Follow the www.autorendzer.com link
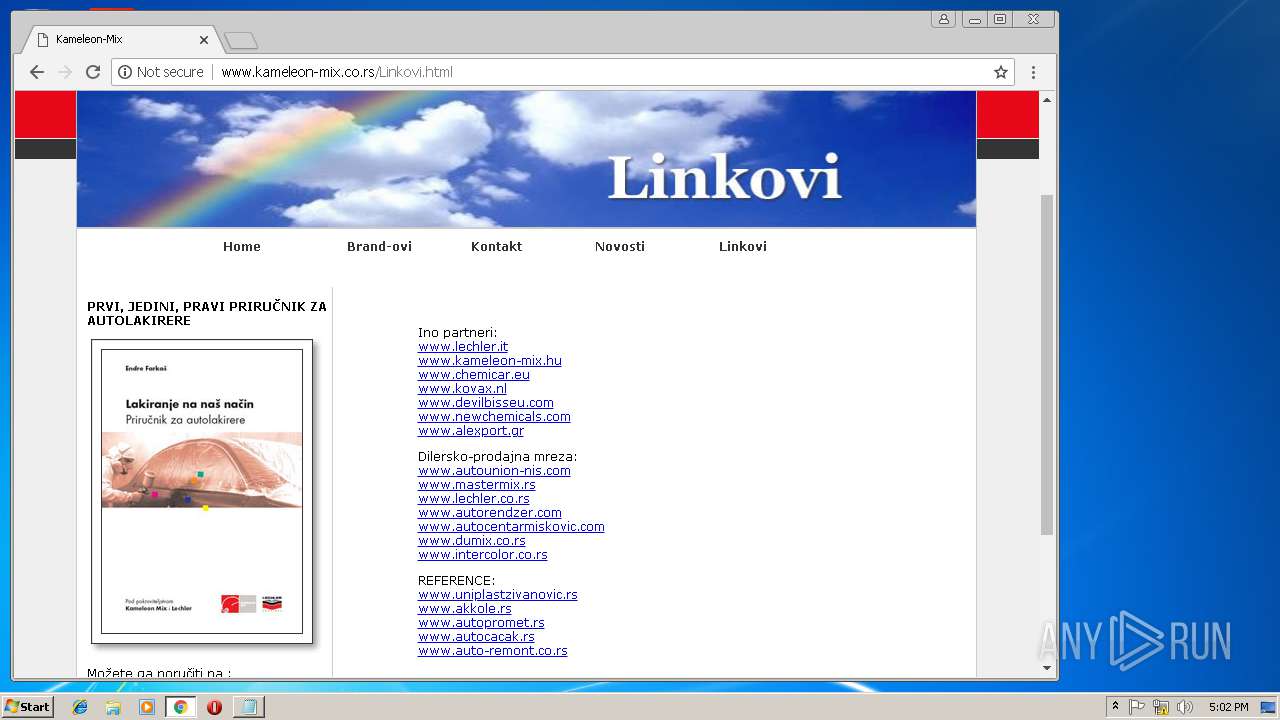The width and height of the screenshot is (1280, 720). click(490, 513)
